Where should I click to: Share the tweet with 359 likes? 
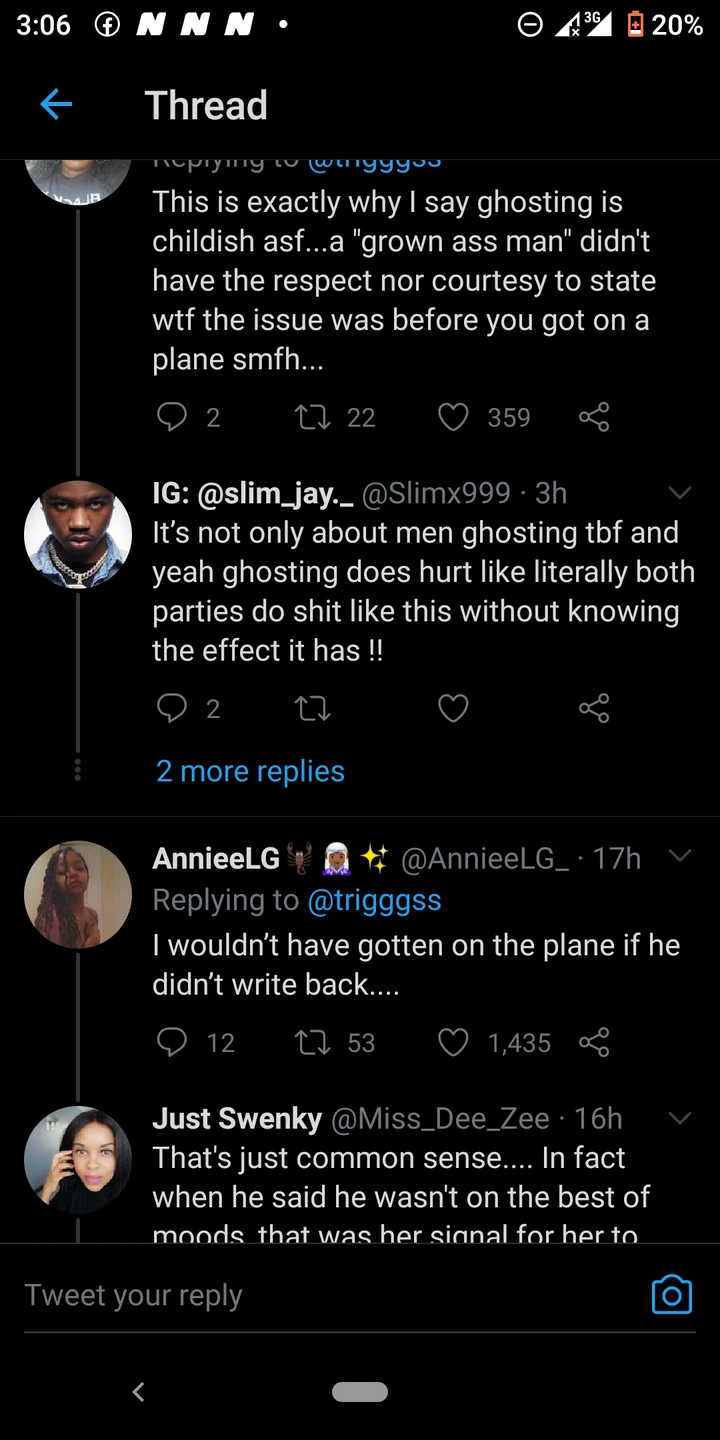[594, 416]
